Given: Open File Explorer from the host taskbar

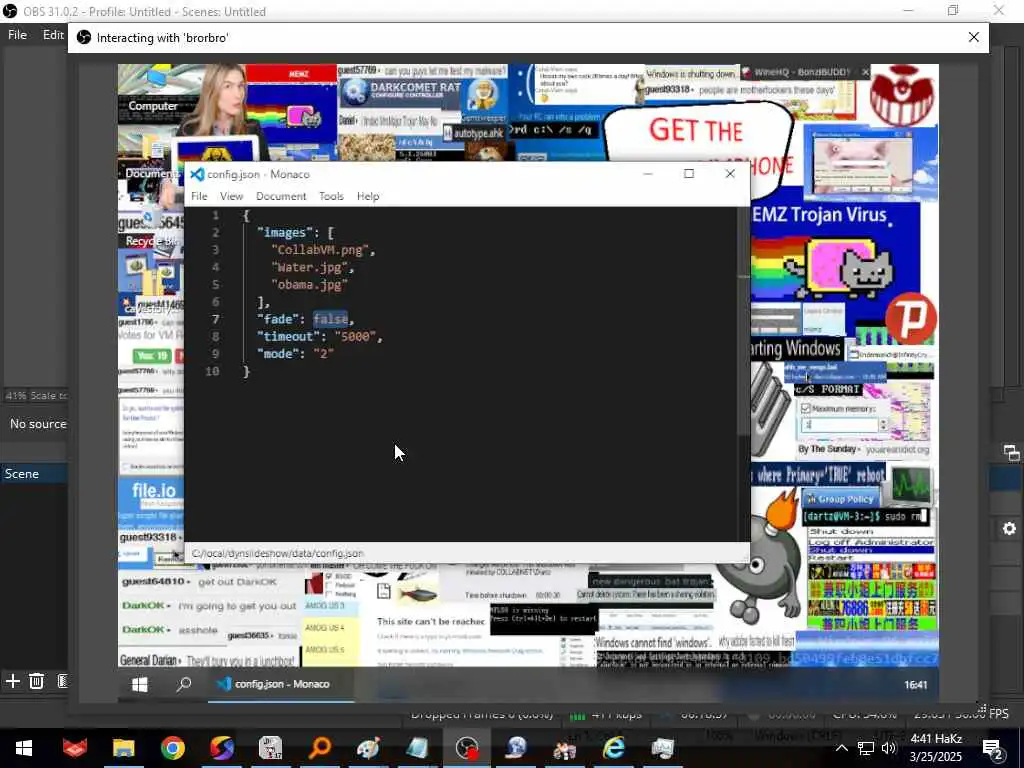Looking at the screenshot, I should coord(123,748).
